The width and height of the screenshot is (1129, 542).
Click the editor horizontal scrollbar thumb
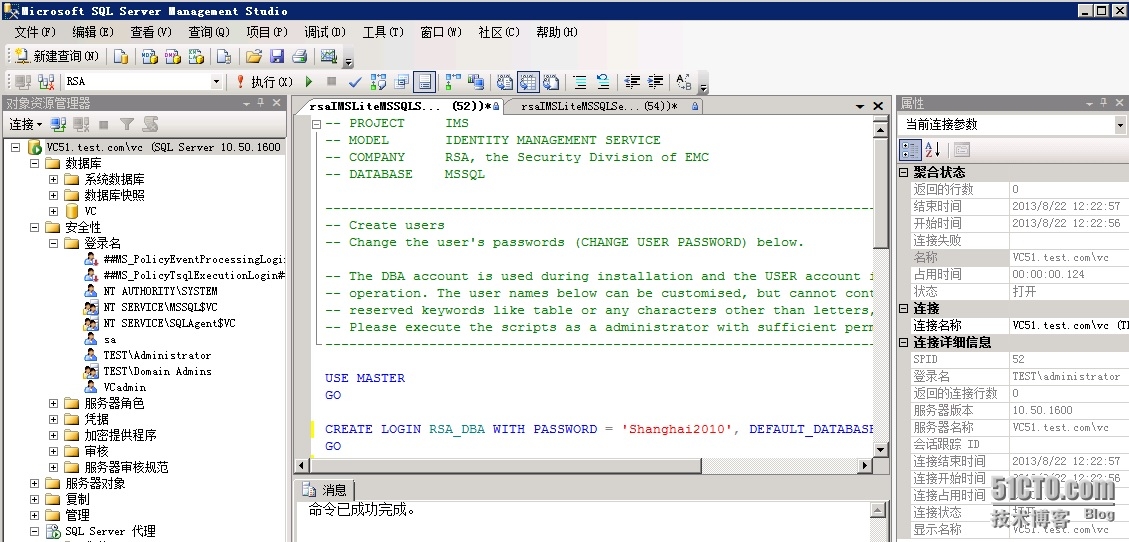point(505,466)
